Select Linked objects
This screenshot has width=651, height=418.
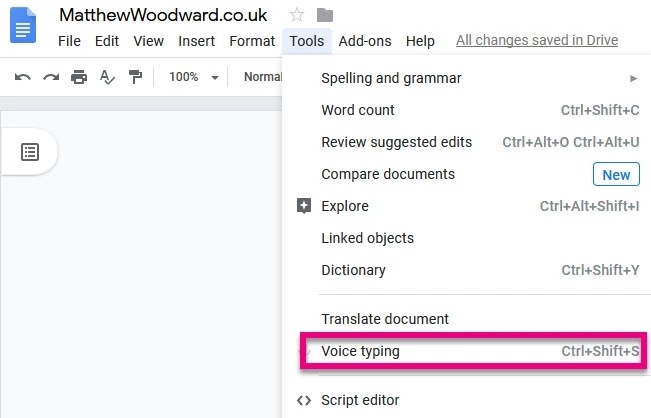coord(466,238)
